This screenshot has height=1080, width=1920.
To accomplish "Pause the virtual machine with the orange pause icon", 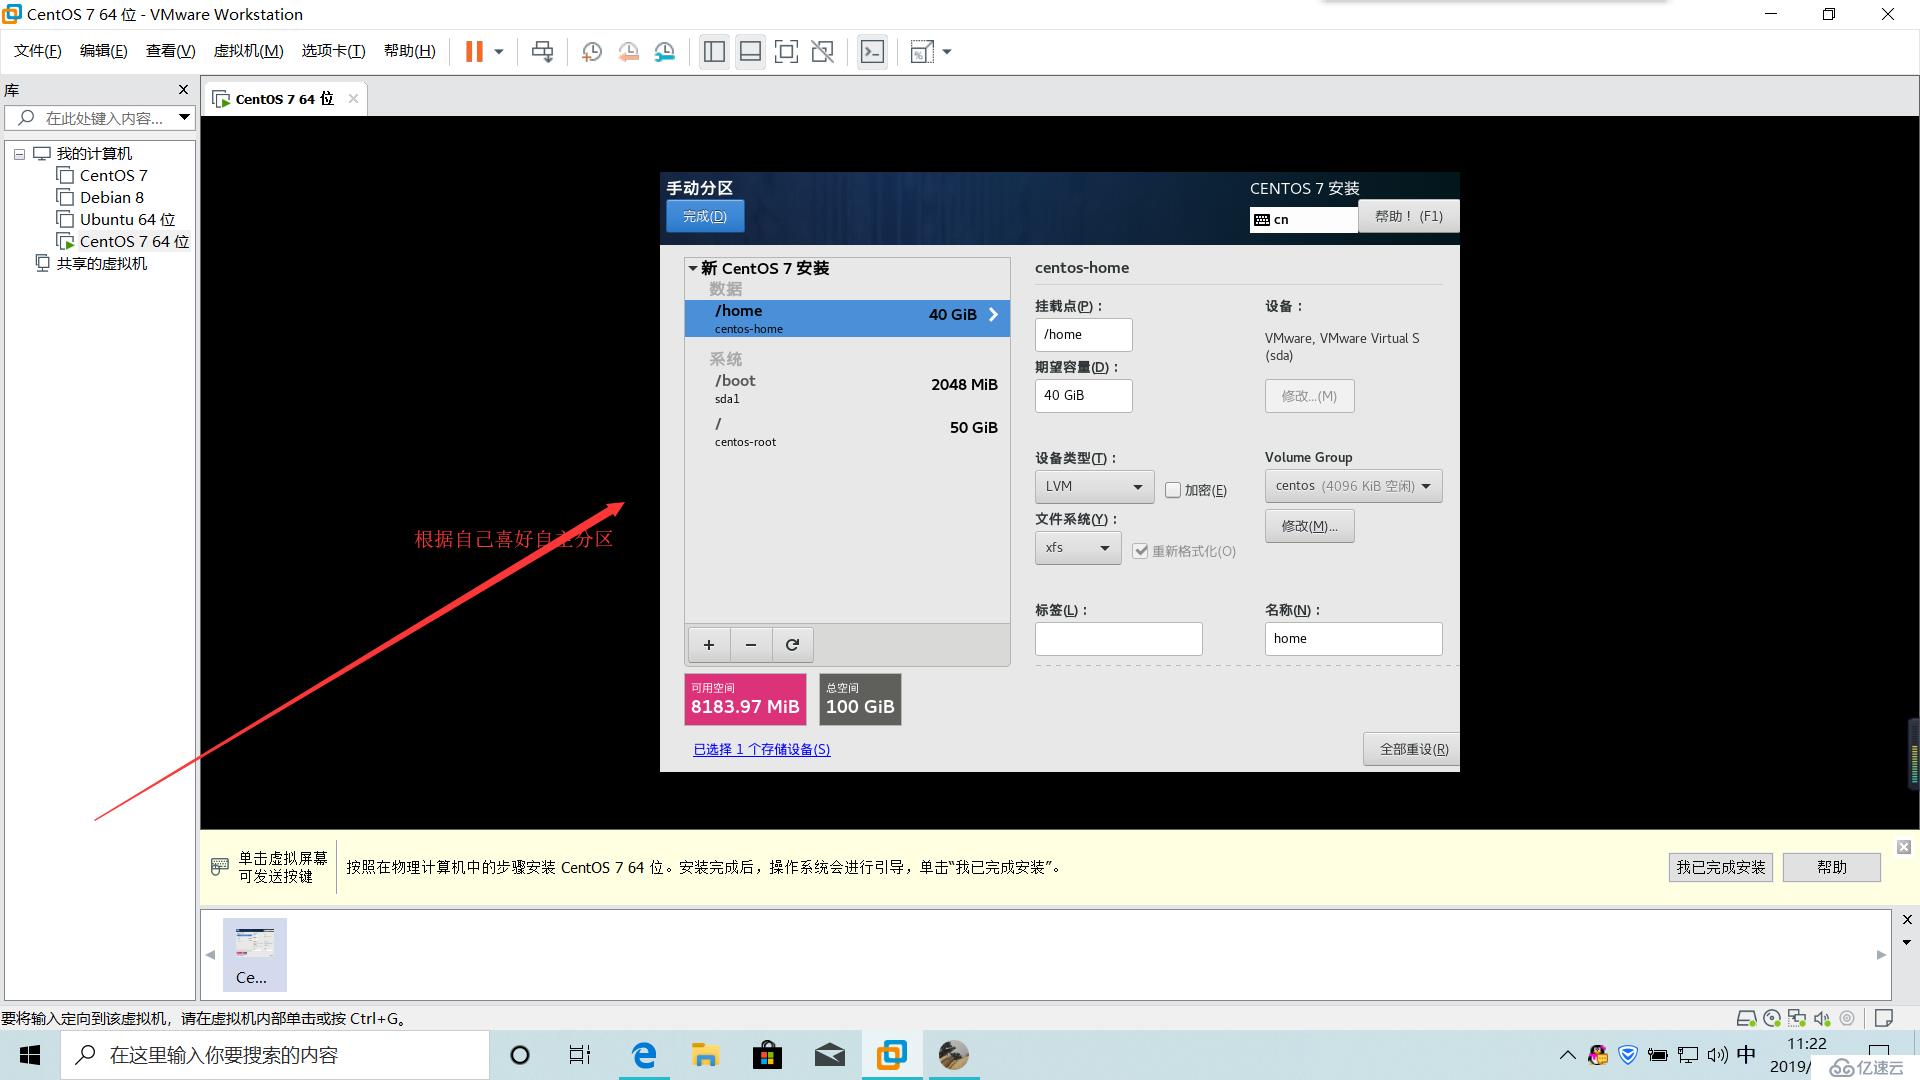I will click(474, 52).
